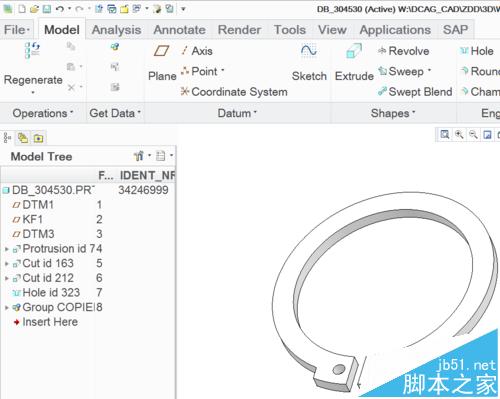This screenshot has width=500, height=399.
Task: Click the Refit view icon in graphics toolbar
Action: [x=445, y=134]
